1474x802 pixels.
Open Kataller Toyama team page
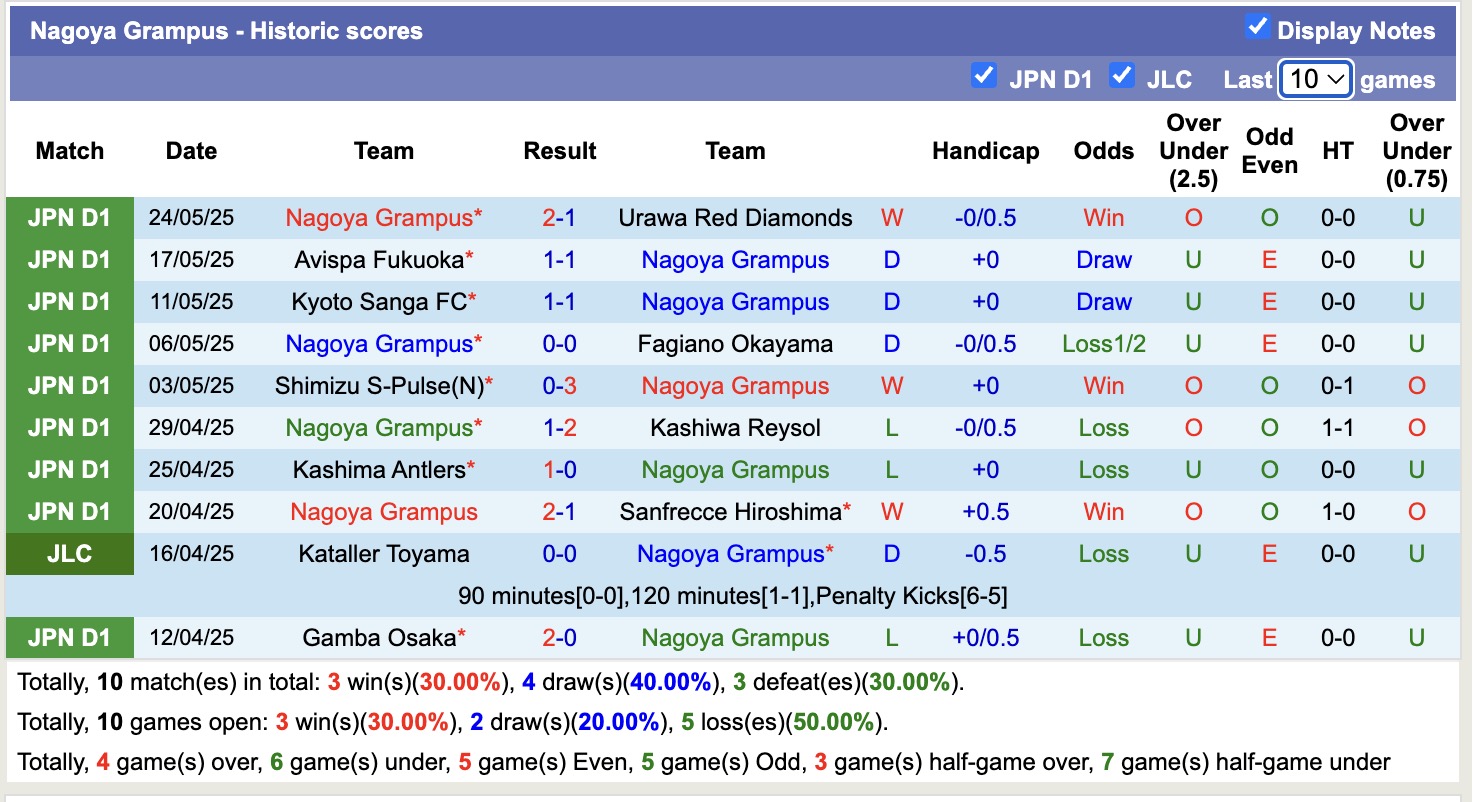tap(383, 554)
